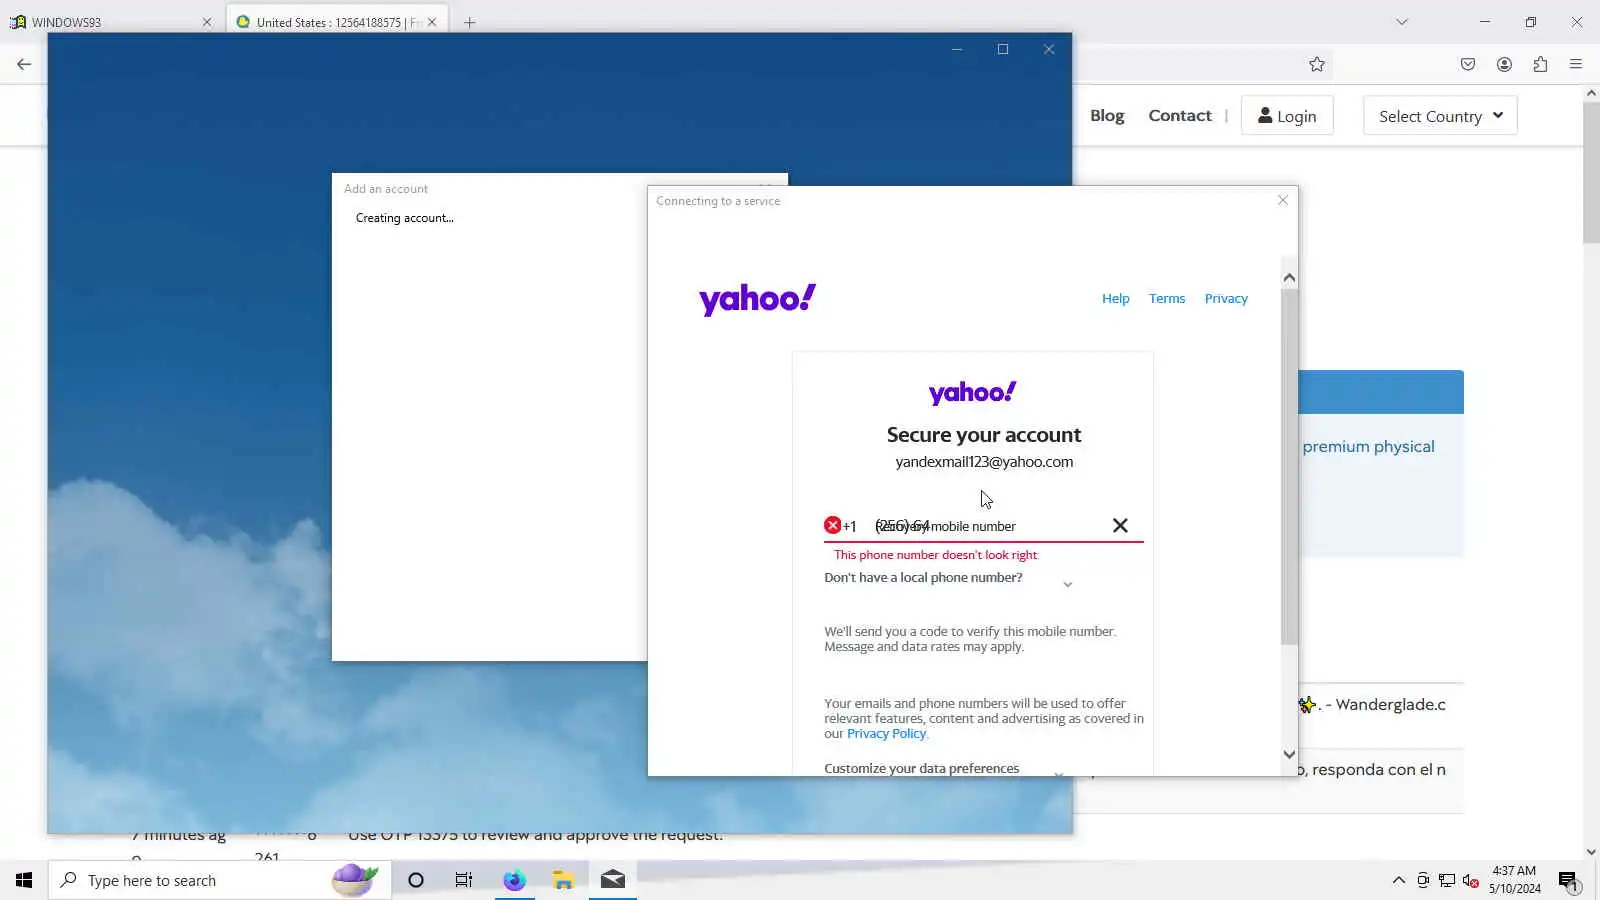Screen dimensions: 1600x900
Task: Click "We'll send you a code" notice text
Action: [x=970, y=639]
